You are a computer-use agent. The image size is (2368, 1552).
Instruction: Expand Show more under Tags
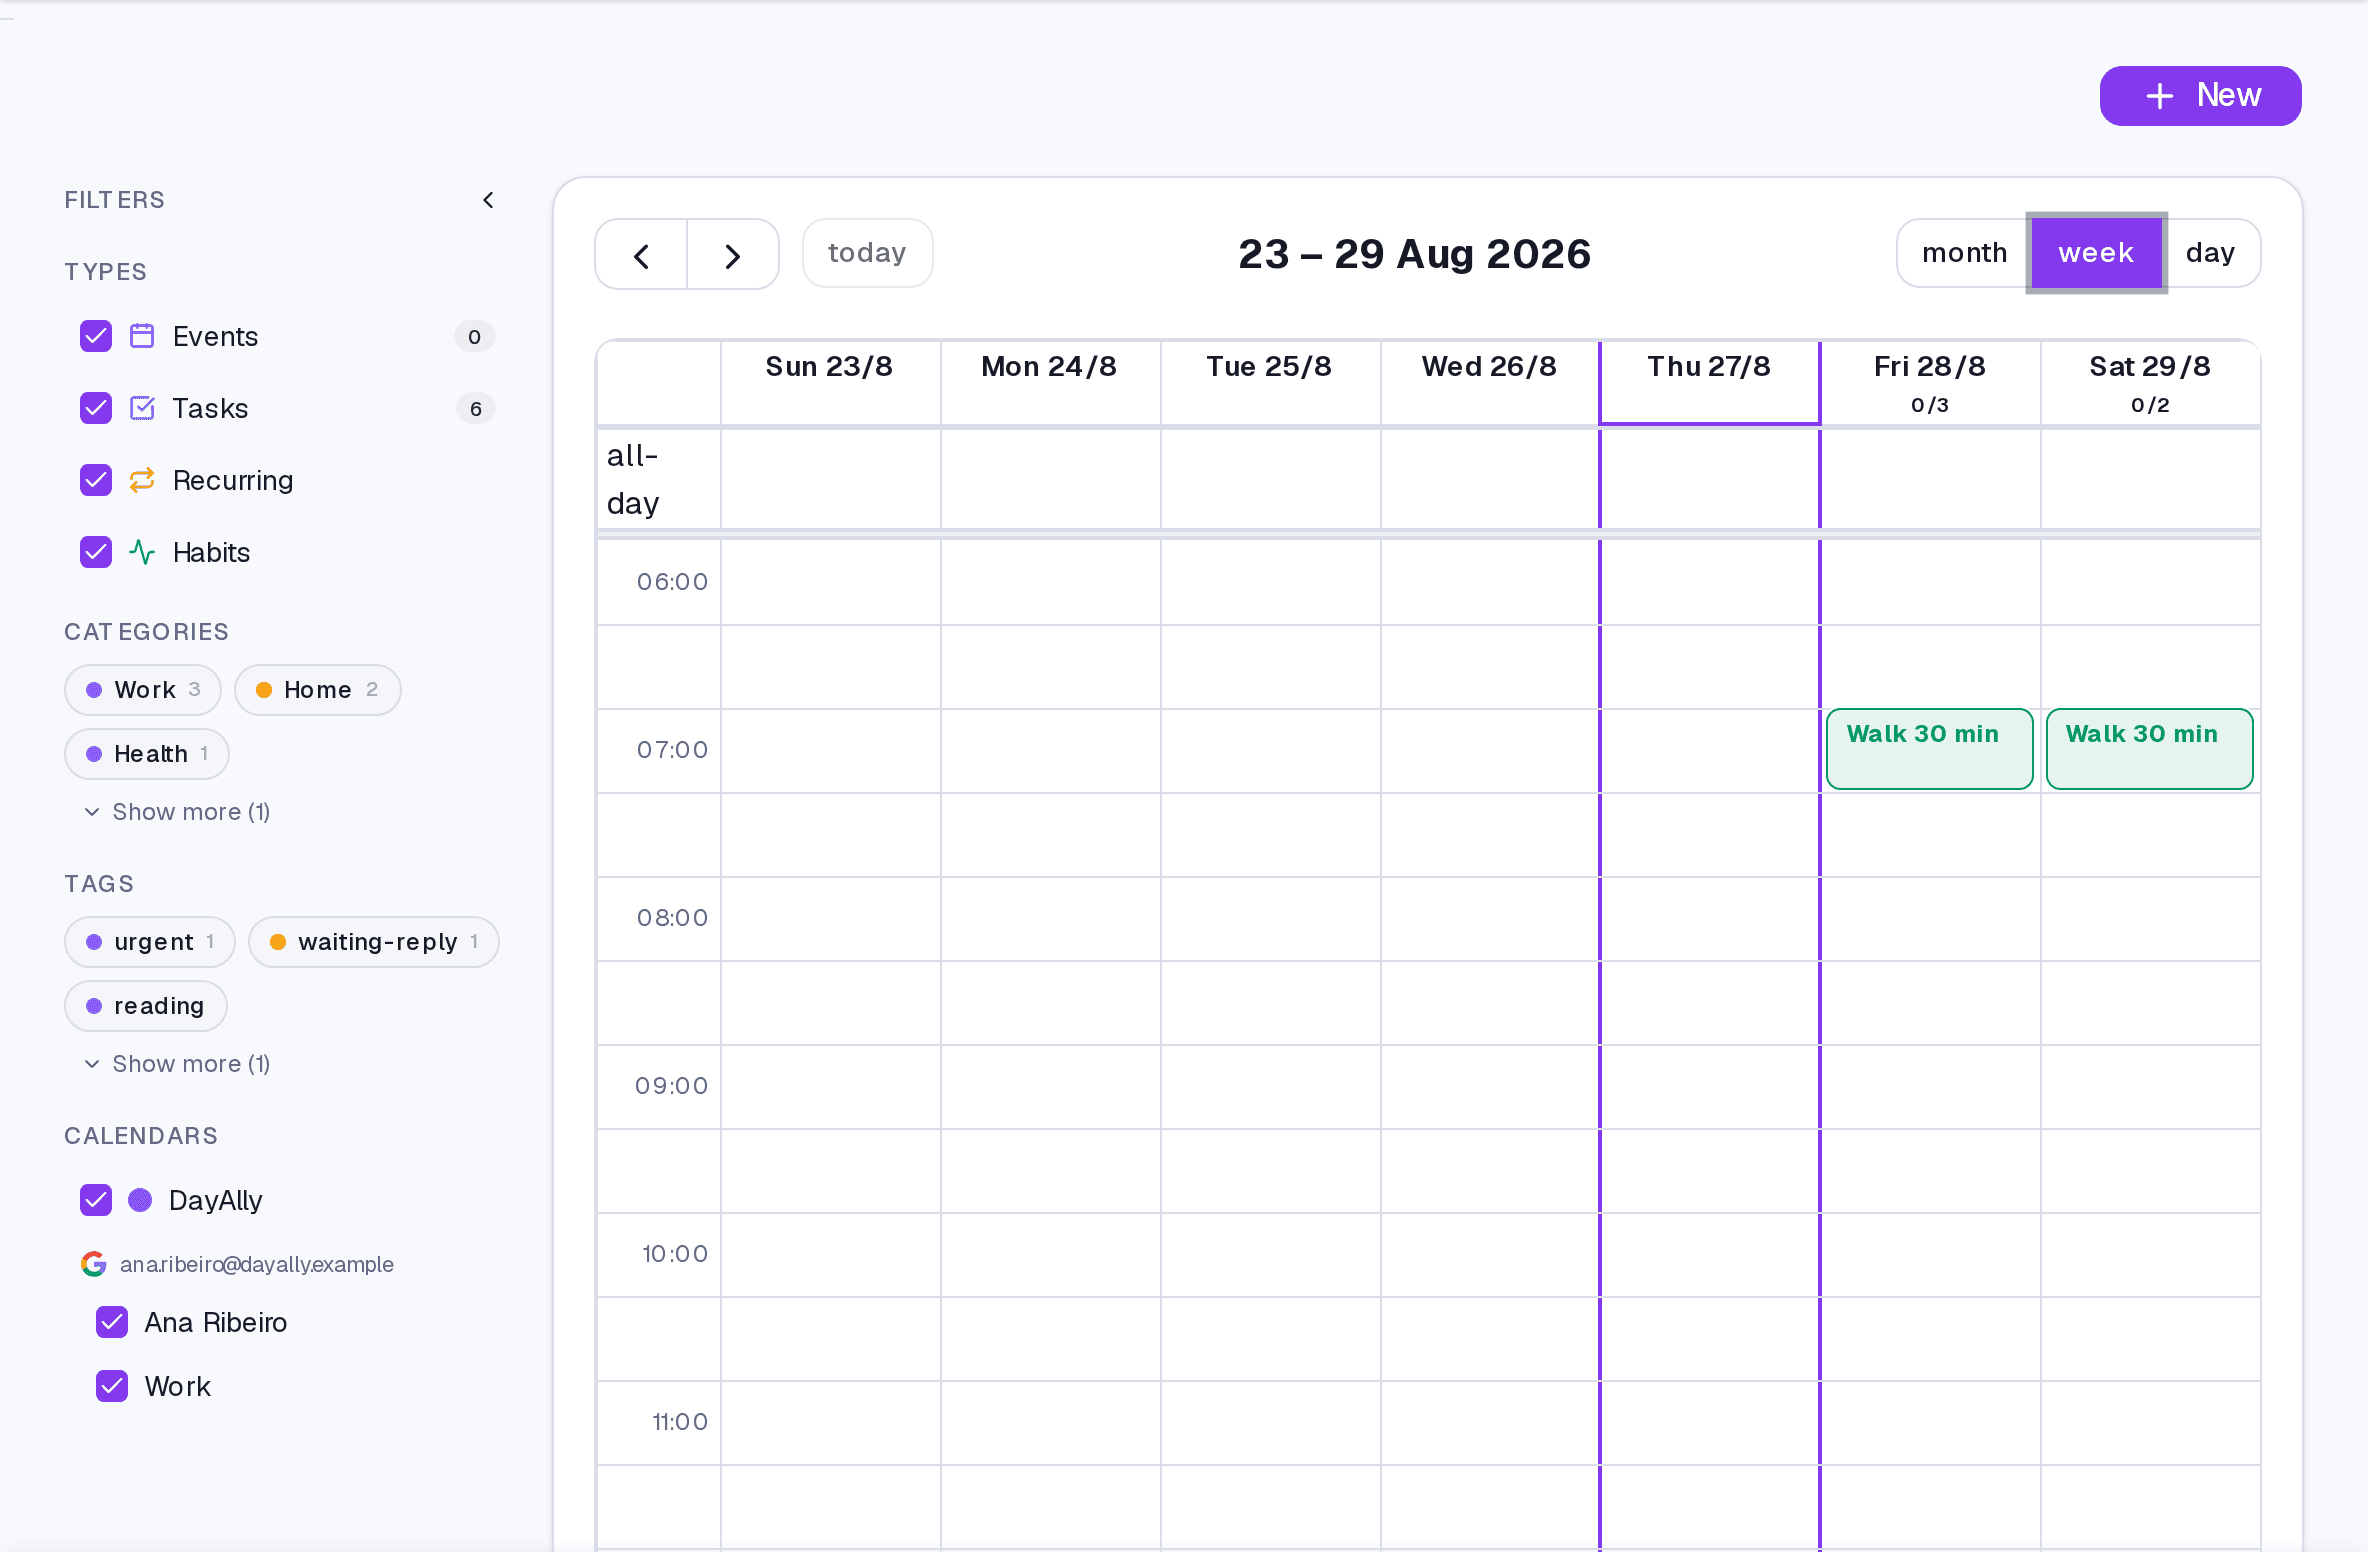pos(178,1064)
